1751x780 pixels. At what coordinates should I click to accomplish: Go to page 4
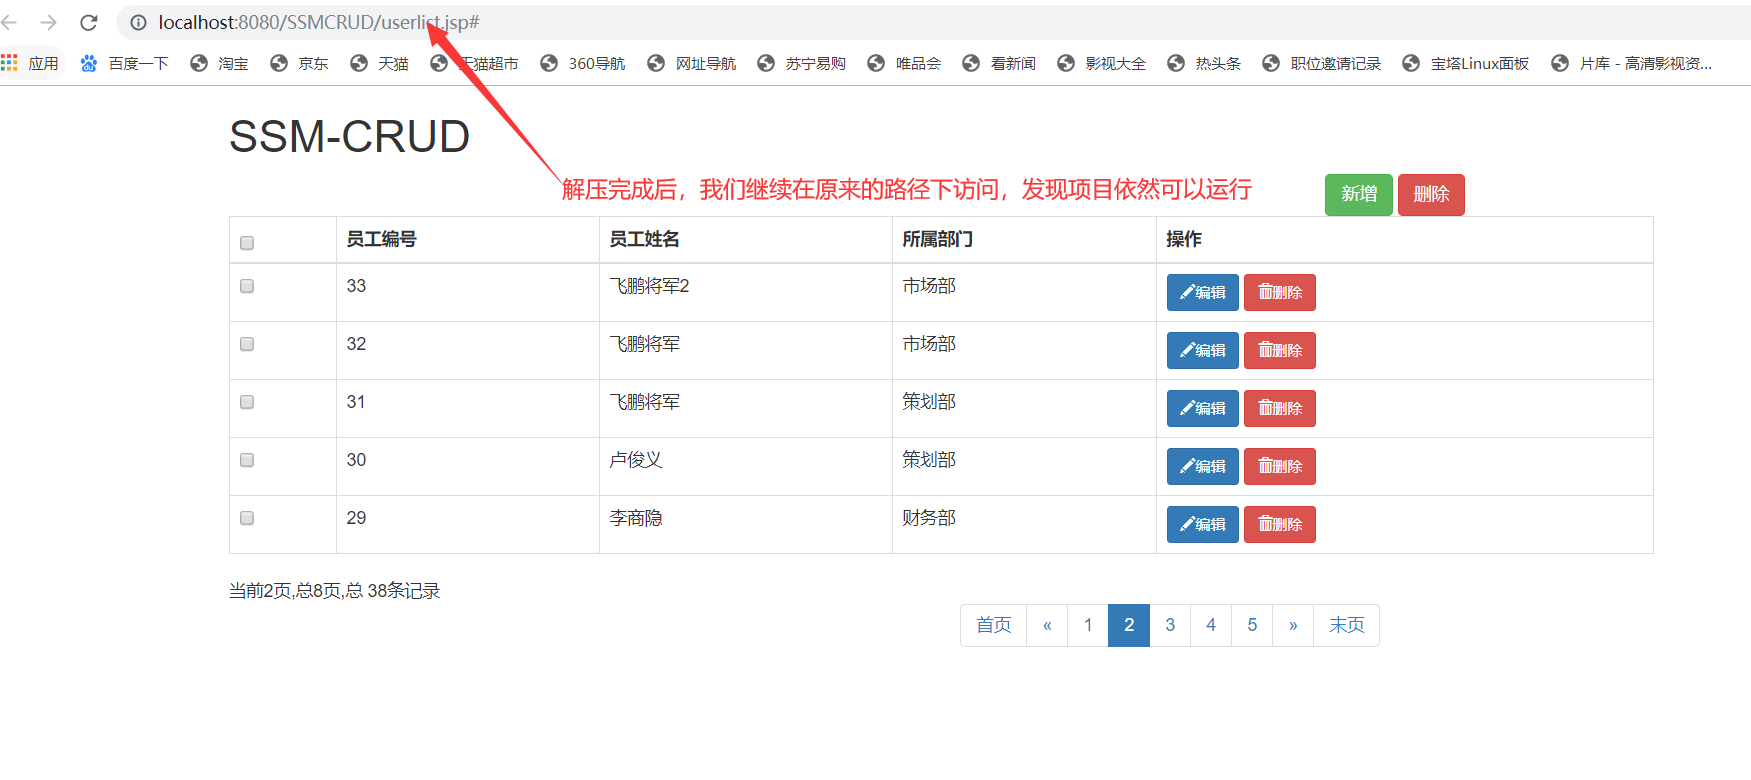tap(1211, 625)
